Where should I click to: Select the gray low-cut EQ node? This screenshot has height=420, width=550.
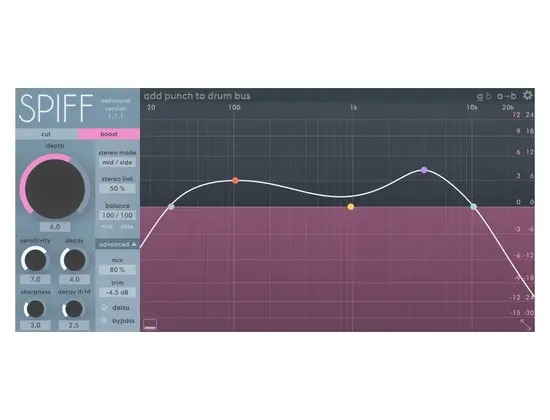(171, 207)
